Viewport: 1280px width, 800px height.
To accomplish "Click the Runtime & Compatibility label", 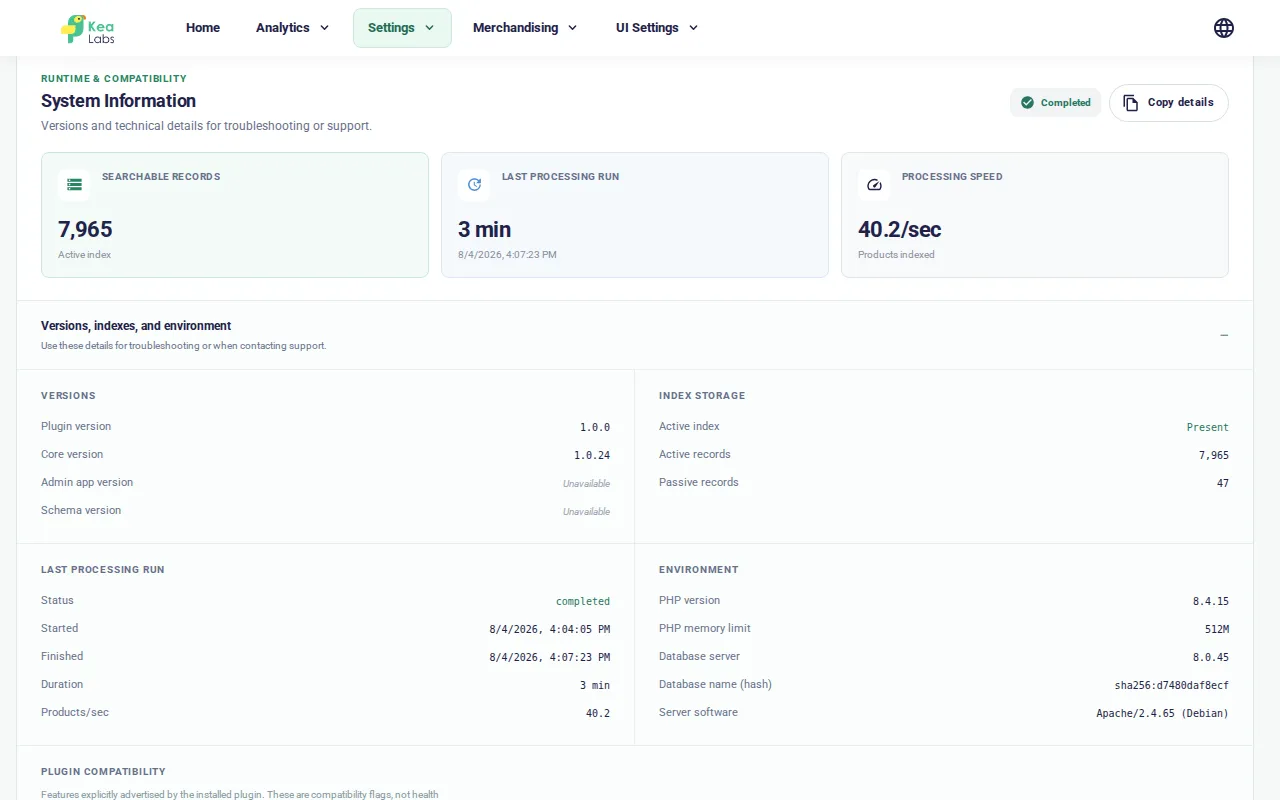I will (x=114, y=79).
